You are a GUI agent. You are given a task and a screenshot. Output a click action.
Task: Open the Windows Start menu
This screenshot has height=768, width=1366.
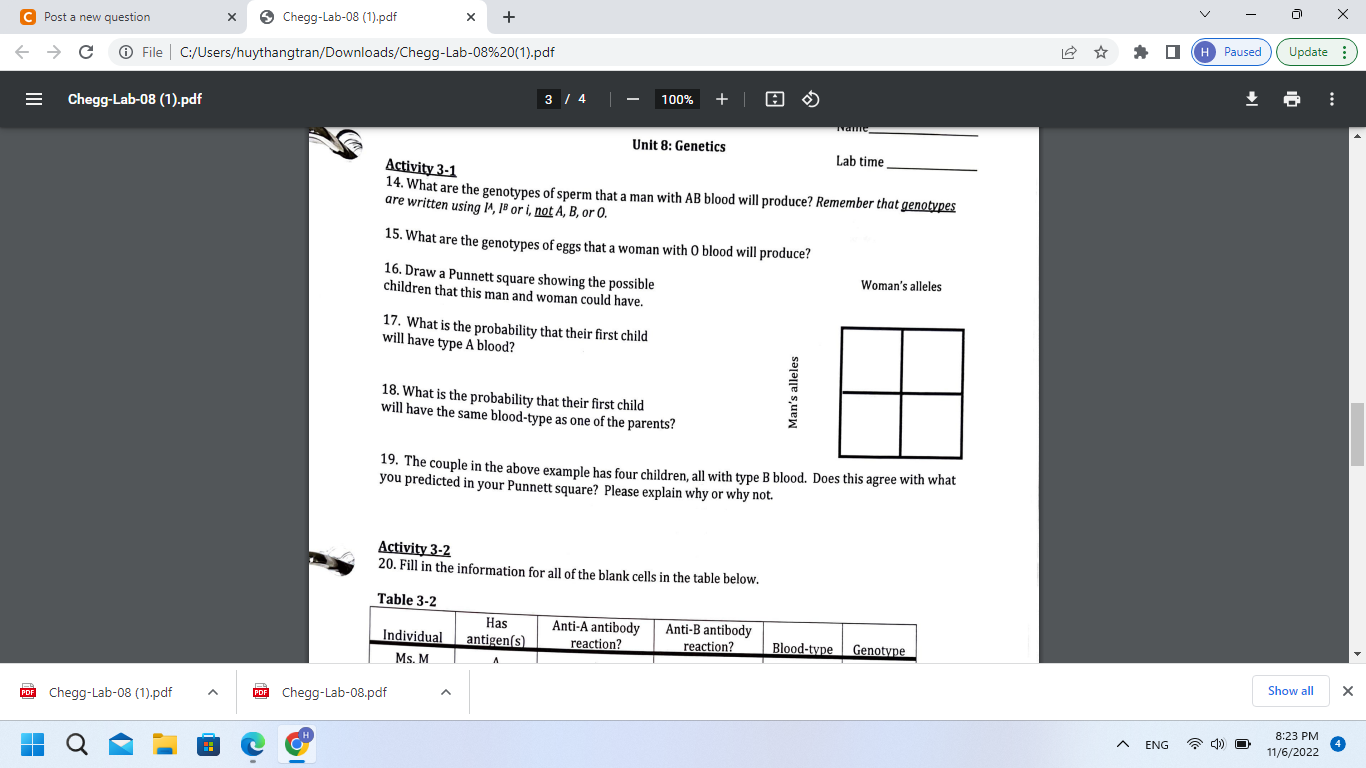(x=33, y=744)
